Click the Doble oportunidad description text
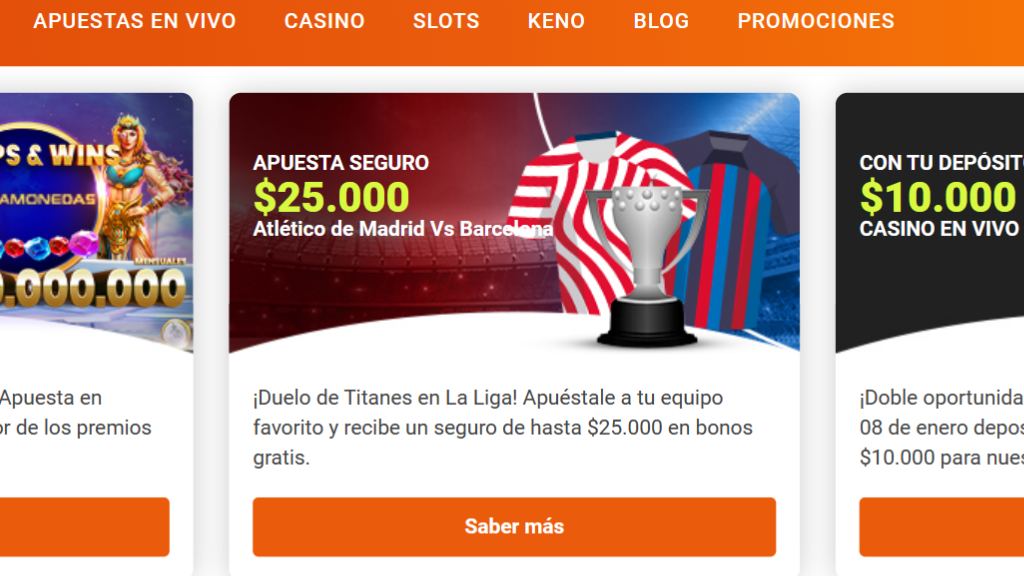Image resolution: width=1024 pixels, height=576 pixels. [x=942, y=428]
